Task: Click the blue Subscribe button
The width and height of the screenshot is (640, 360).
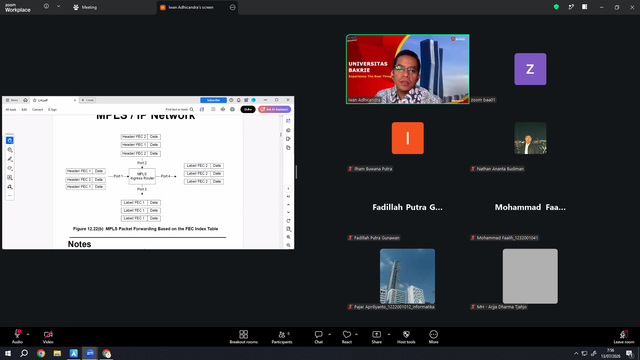Action: tap(213, 100)
